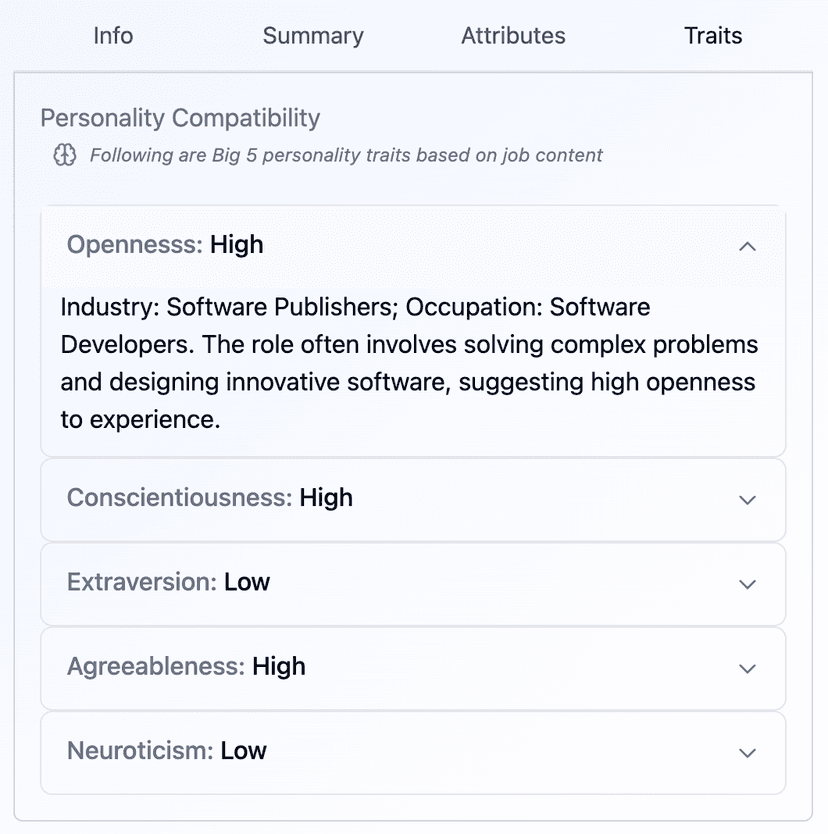The width and height of the screenshot is (828, 834).
Task: Open the Summary tab
Action: click(x=313, y=36)
